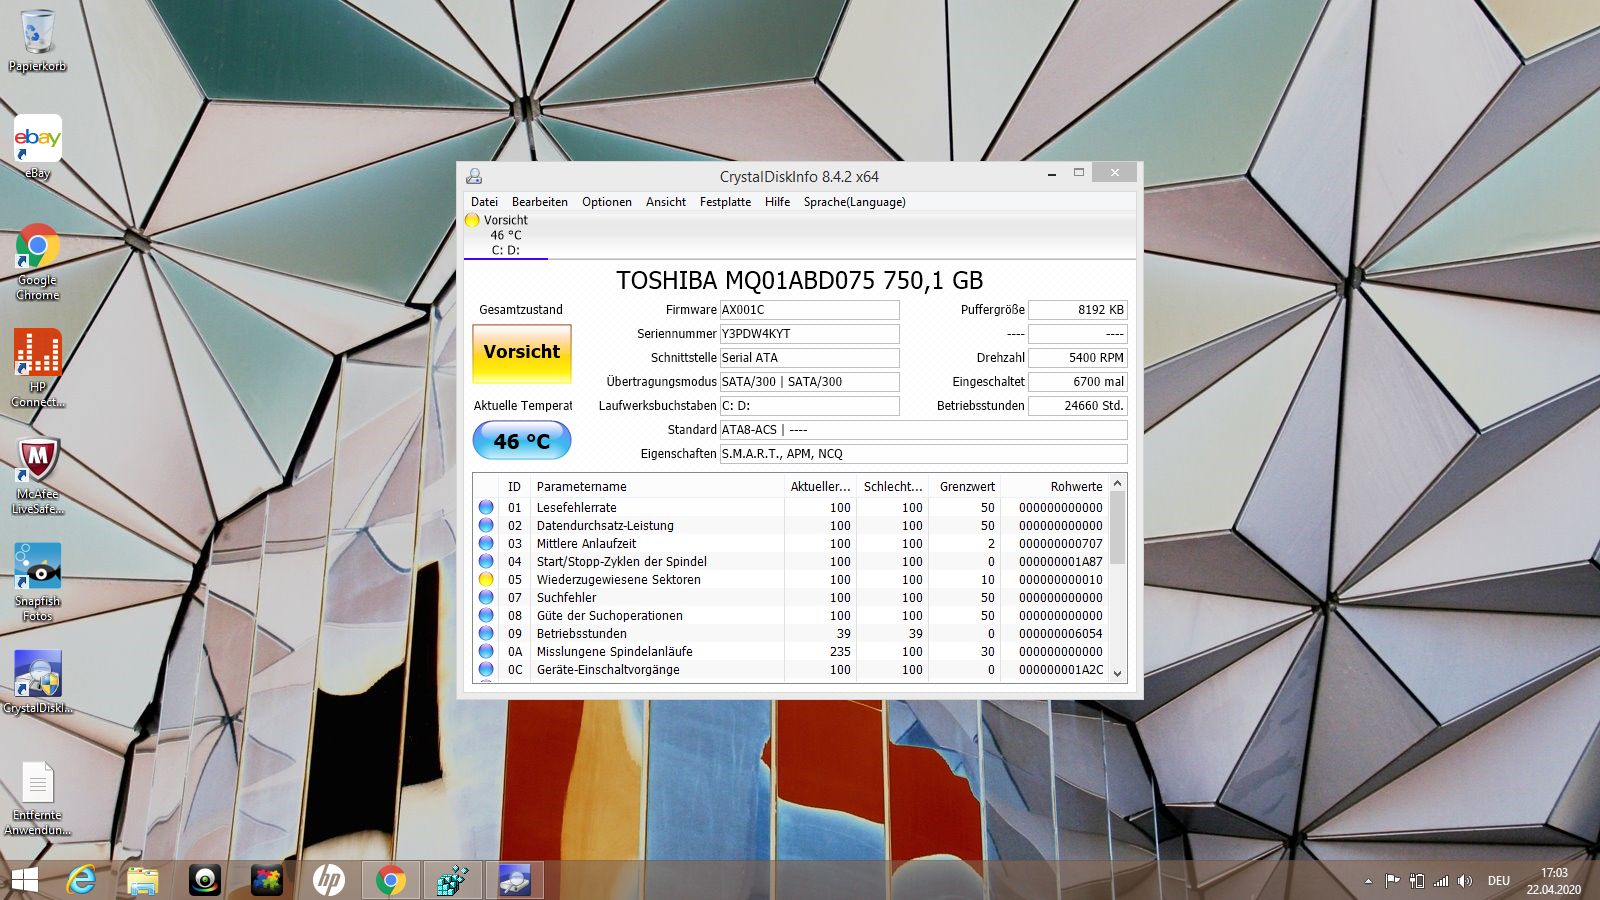Screen dimensions: 1600x900
Task: Open the HP app on the taskbar
Action: click(329, 880)
